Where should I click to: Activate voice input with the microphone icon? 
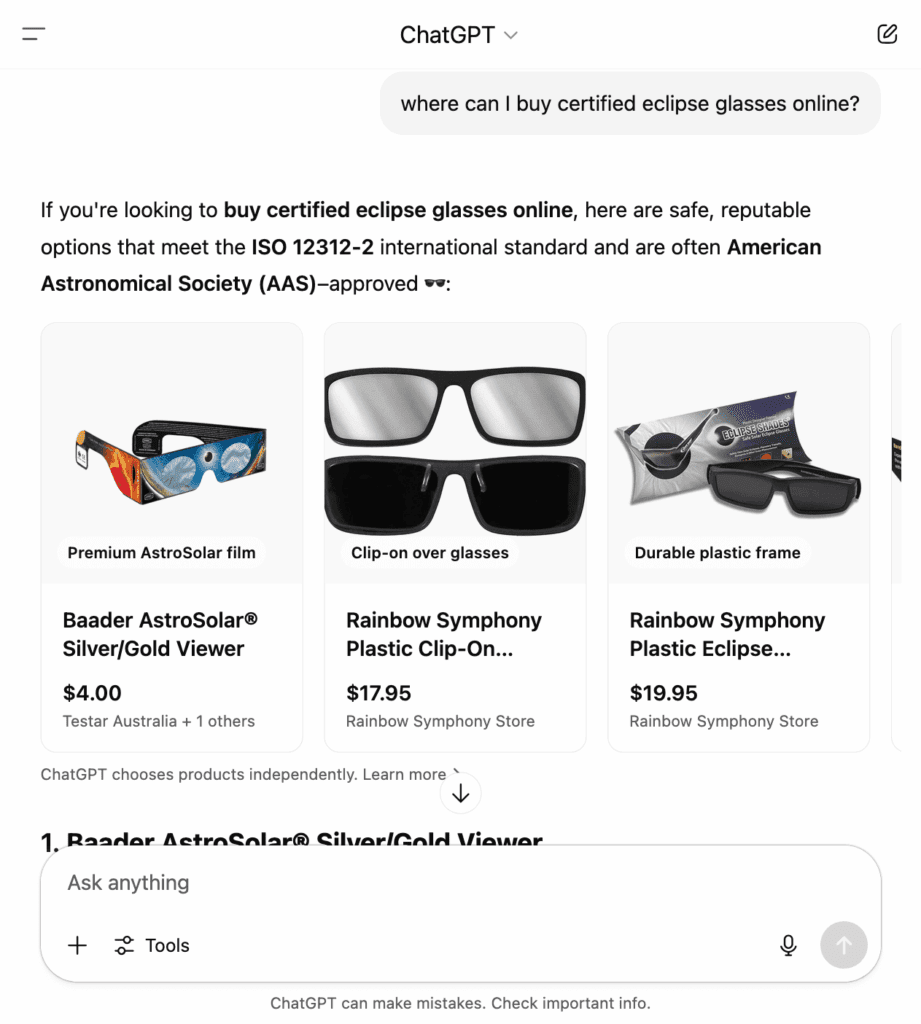click(787, 945)
